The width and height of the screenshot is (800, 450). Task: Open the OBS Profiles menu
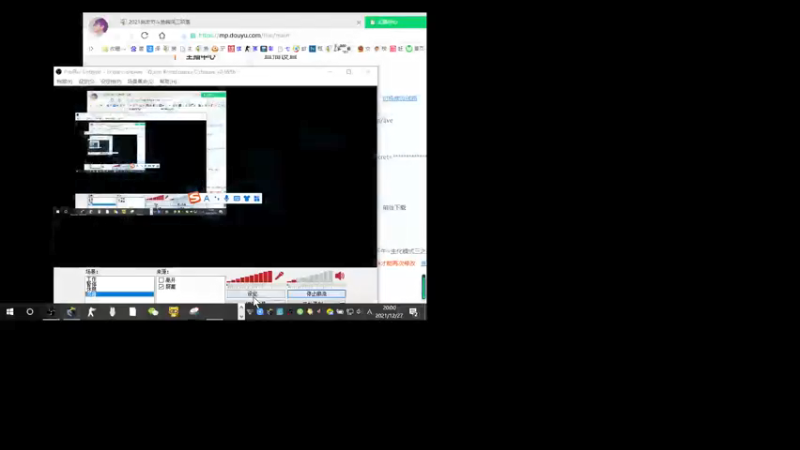(x=111, y=82)
